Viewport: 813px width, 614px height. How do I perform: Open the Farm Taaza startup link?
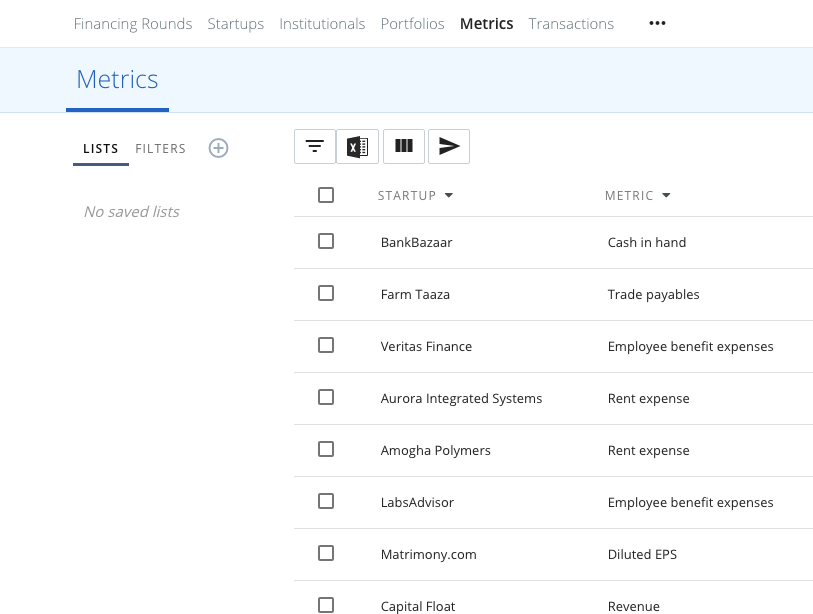tap(415, 294)
